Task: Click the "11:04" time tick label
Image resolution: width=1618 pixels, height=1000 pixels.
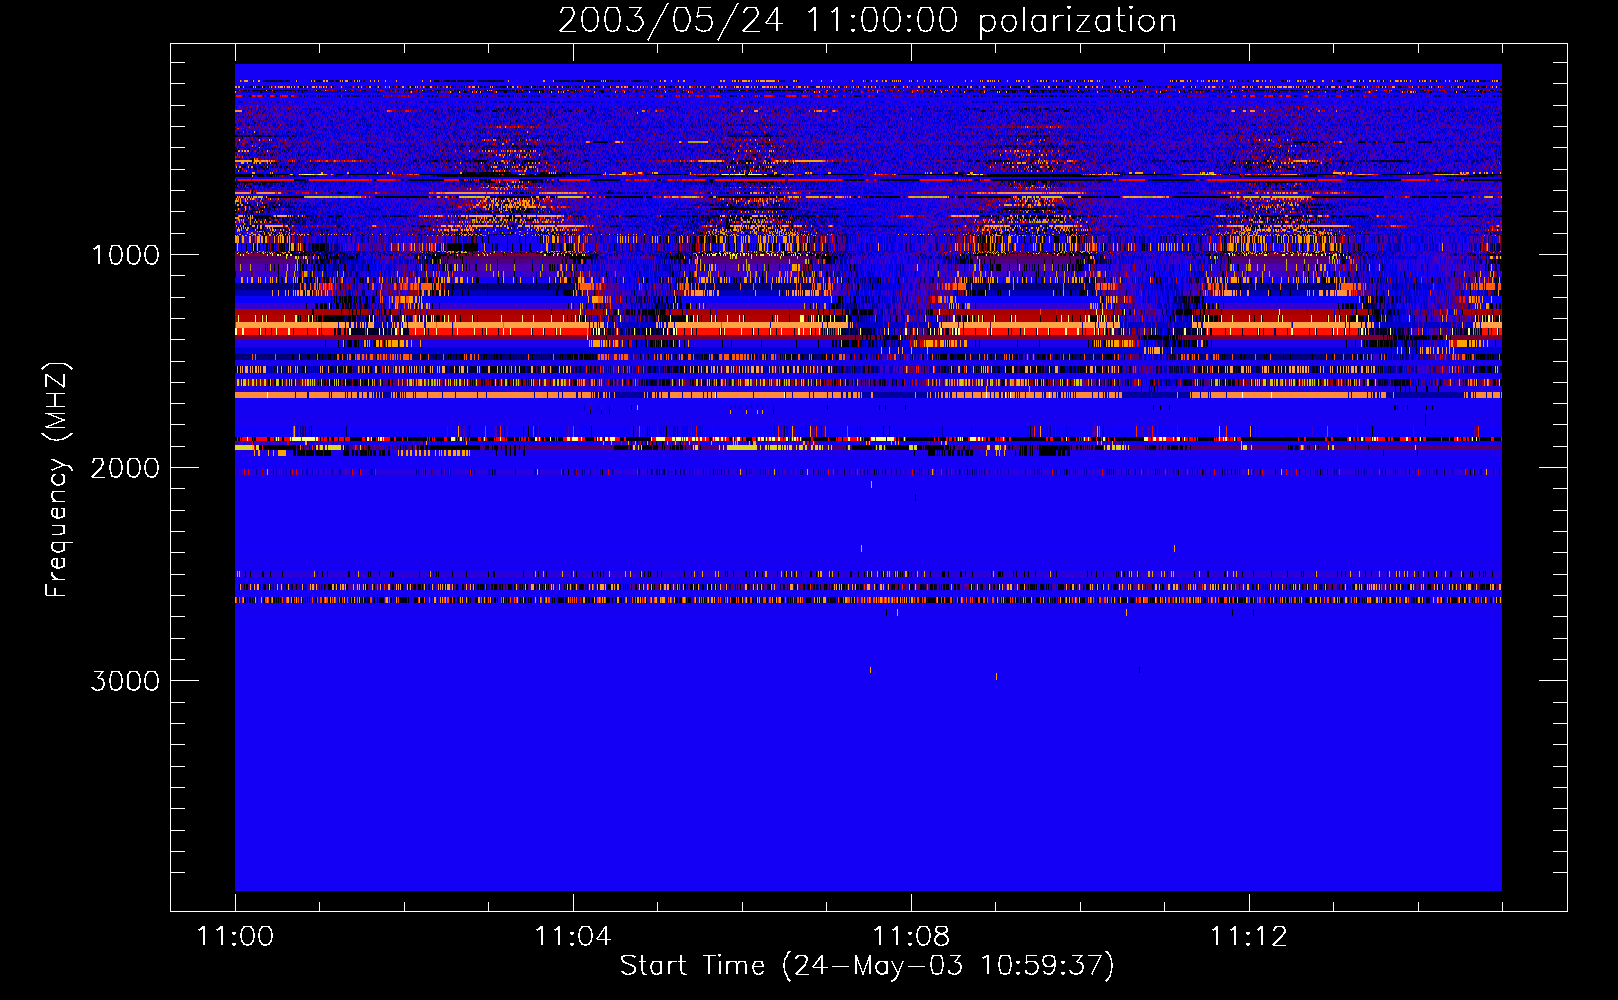Action: tap(572, 937)
